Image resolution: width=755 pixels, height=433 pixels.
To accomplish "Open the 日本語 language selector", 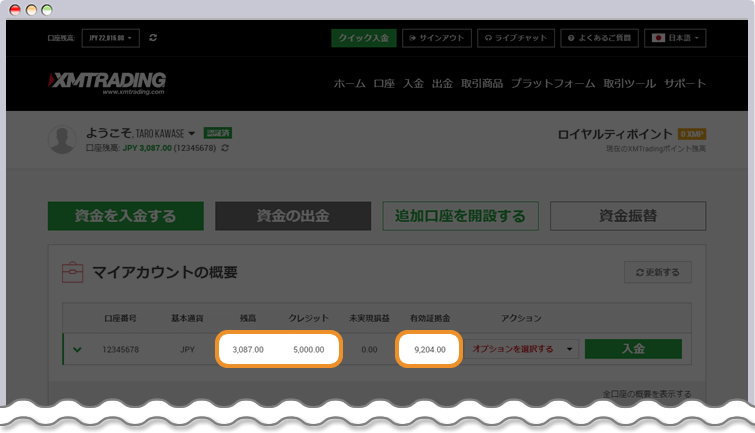I will (x=675, y=38).
